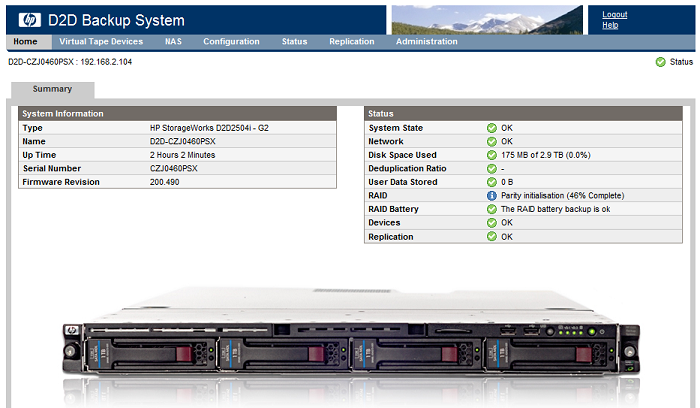700x408 pixels.
Task: Select the Summary tab
Action: pos(52,89)
